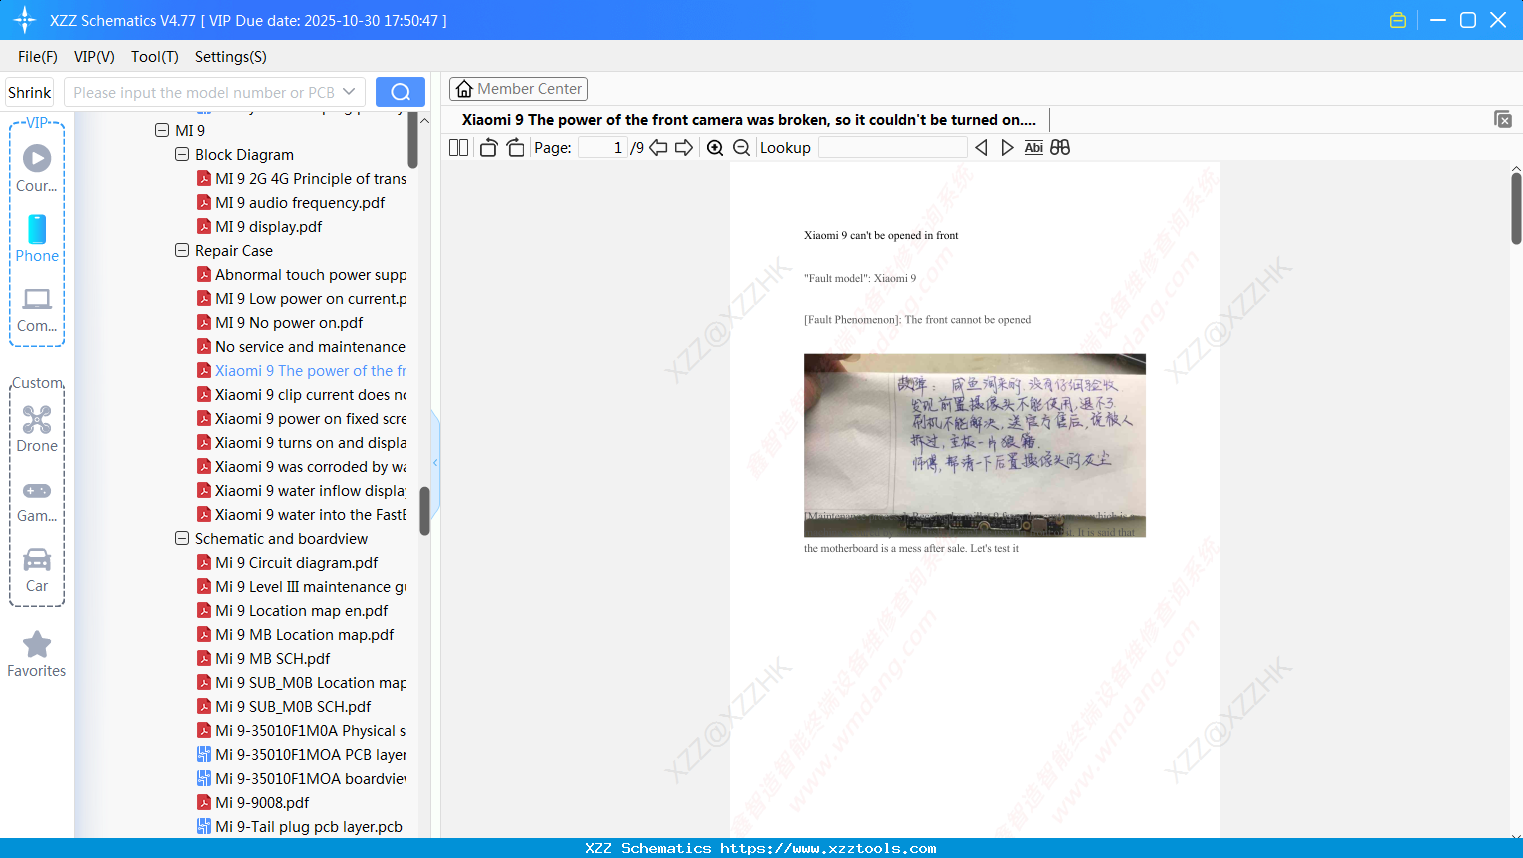Close the open document tab panel
This screenshot has height=858, width=1523.
point(1503,119)
